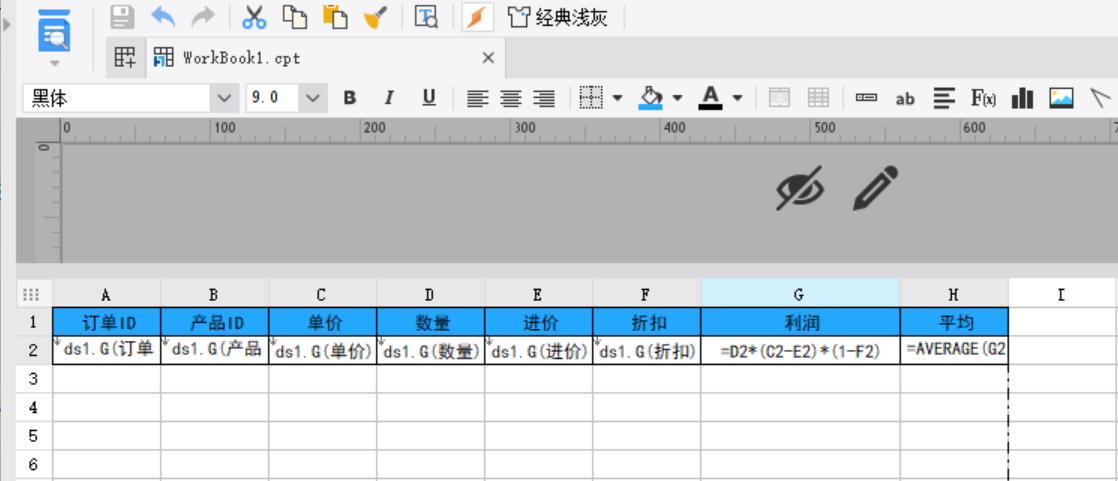1118x481 pixels.
Task: Select the 平均 header cell
Action: pyautogui.click(x=954, y=322)
